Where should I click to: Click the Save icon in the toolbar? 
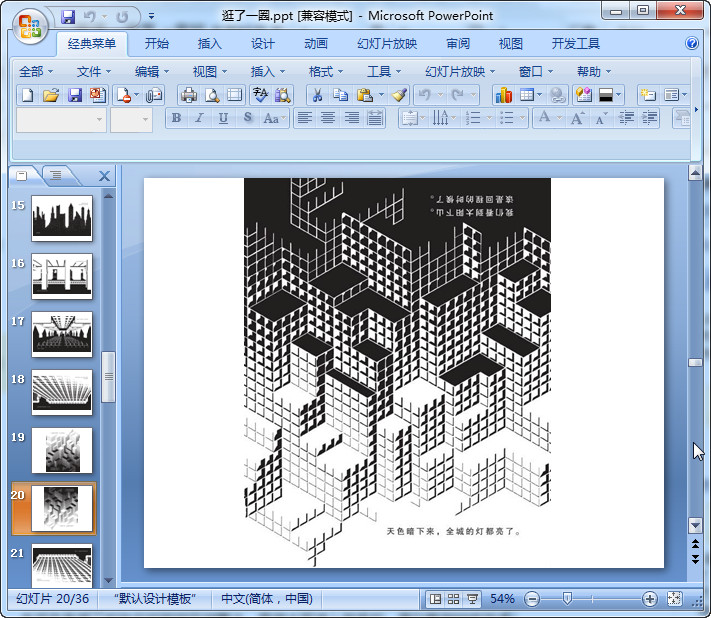pos(74,95)
